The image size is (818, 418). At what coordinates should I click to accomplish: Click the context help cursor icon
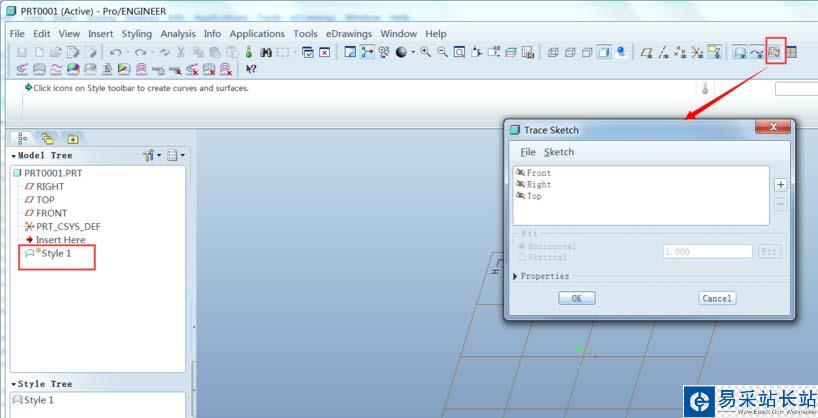click(x=251, y=69)
